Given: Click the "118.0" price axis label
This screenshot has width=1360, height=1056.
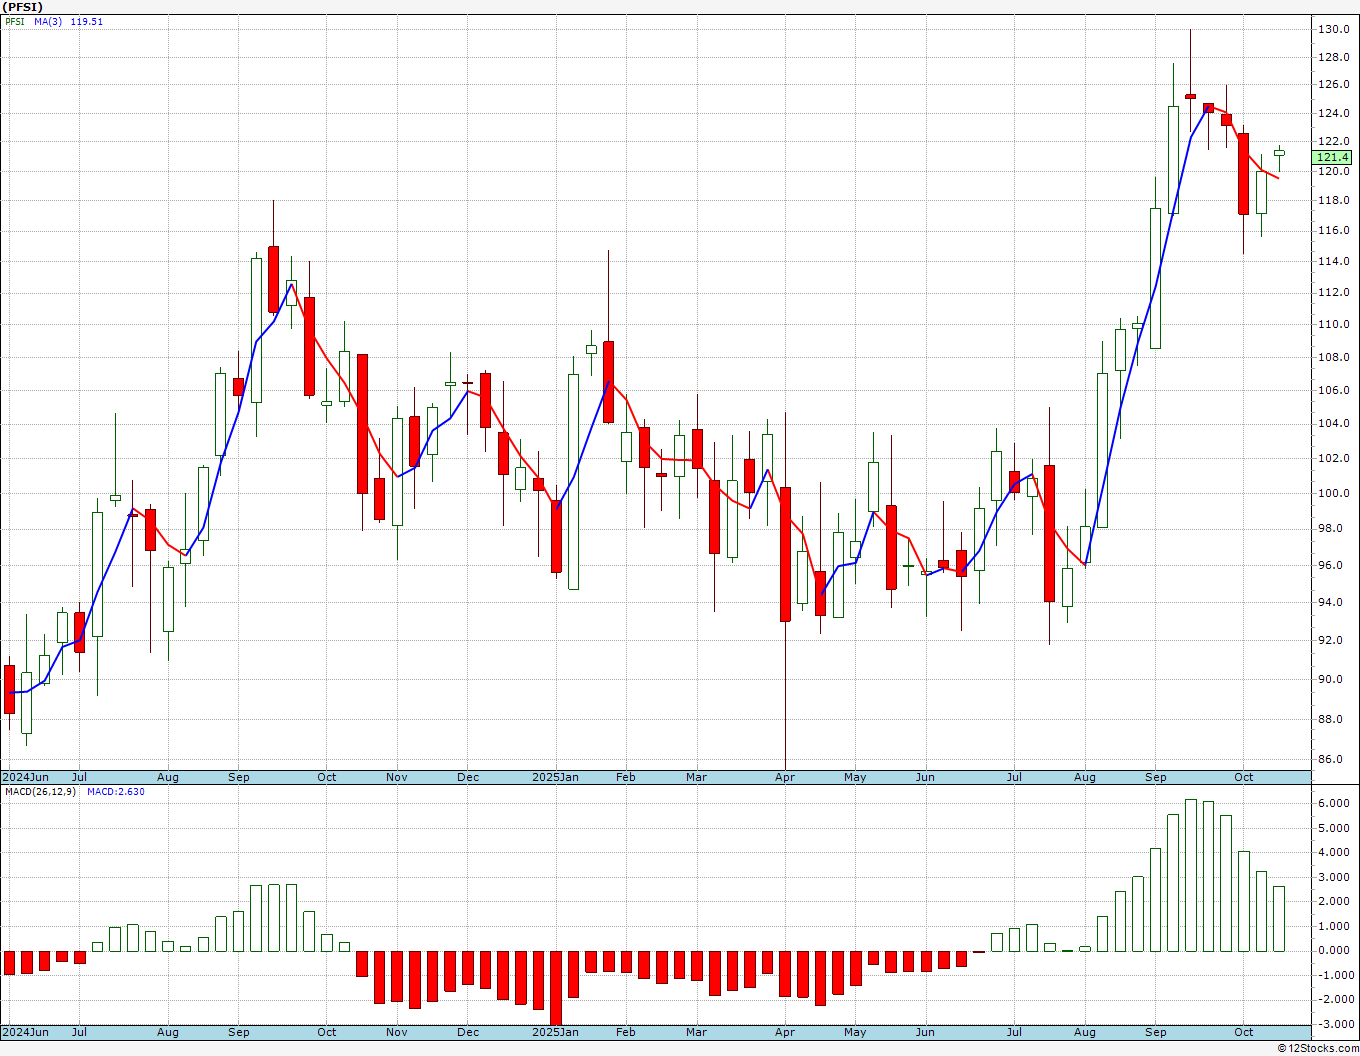Looking at the screenshot, I should (x=1333, y=200).
